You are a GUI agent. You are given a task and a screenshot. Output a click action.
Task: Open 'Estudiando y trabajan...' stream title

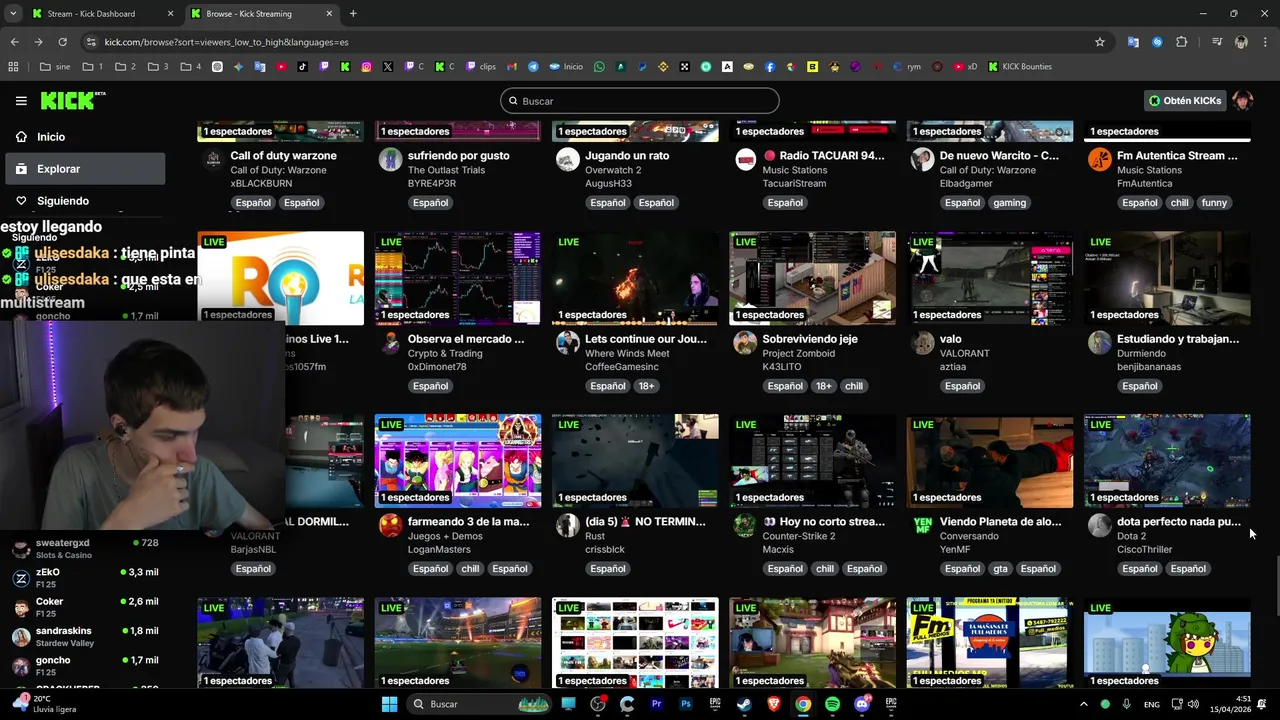tap(1178, 339)
